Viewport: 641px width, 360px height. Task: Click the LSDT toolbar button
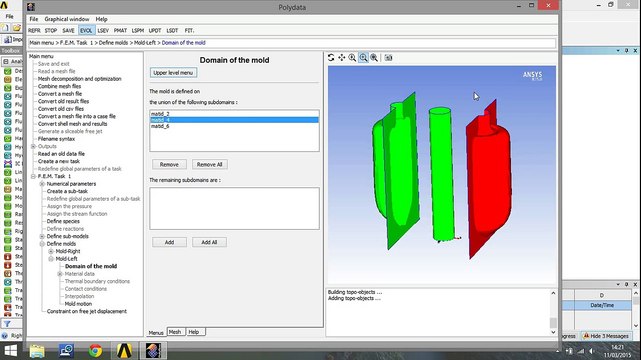(x=172, y=31)
